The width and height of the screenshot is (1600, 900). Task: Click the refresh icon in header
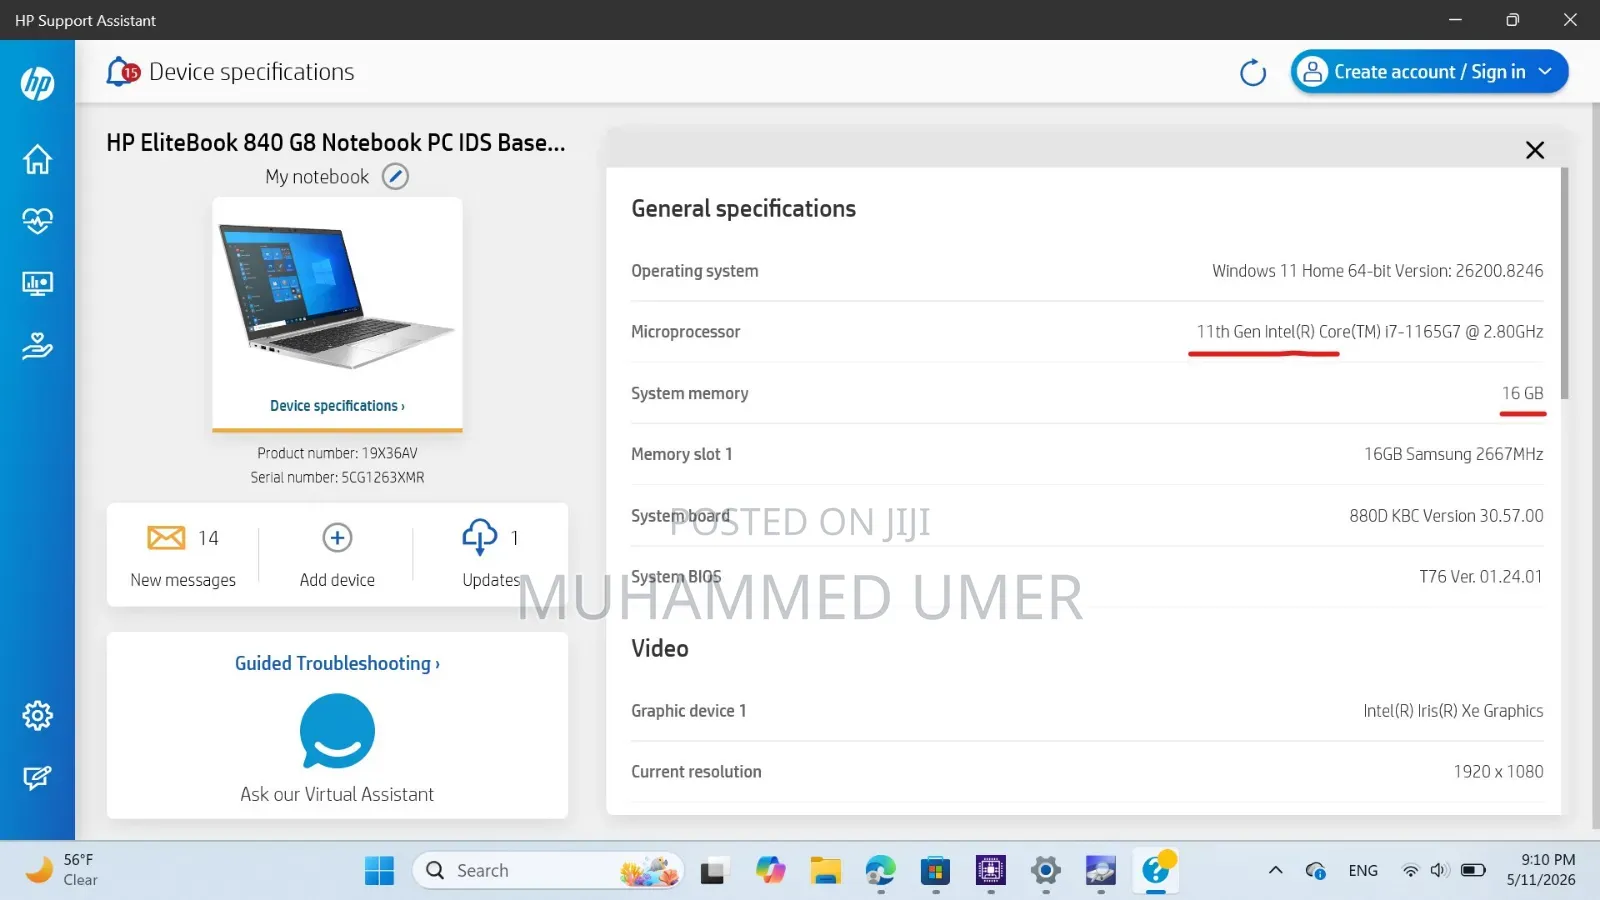(x=1253, y=72)
